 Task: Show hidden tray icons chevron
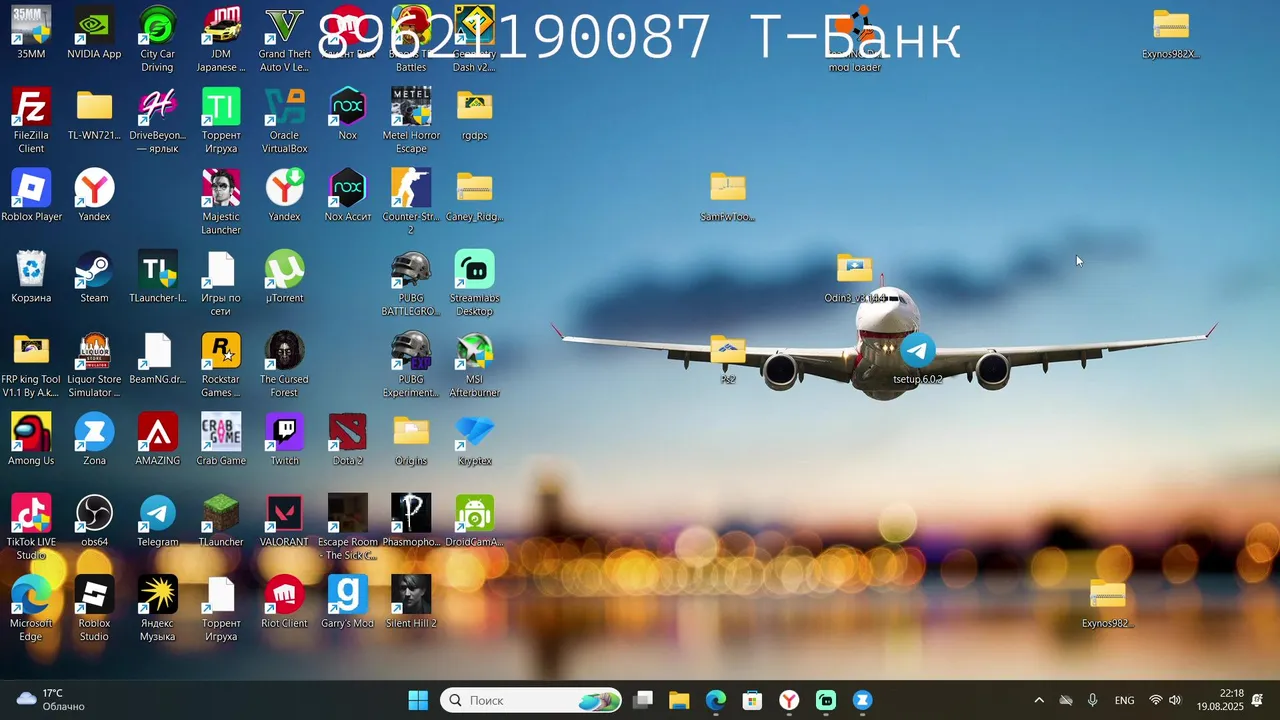[x=1039, y=701]
